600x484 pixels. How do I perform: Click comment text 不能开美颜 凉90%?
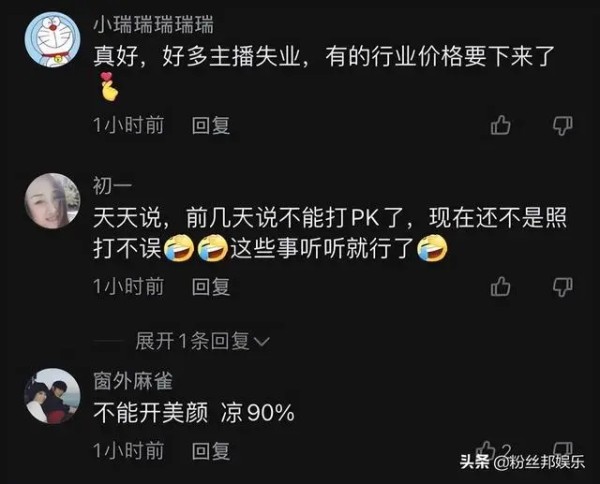coord(194,413)
